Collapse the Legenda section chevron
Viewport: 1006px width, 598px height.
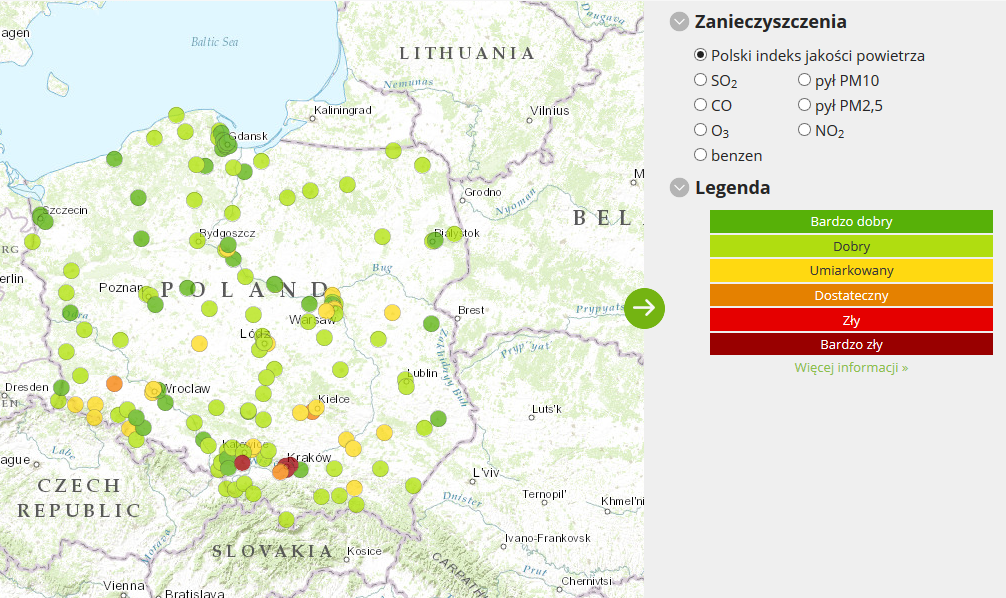tap(680, 187)
